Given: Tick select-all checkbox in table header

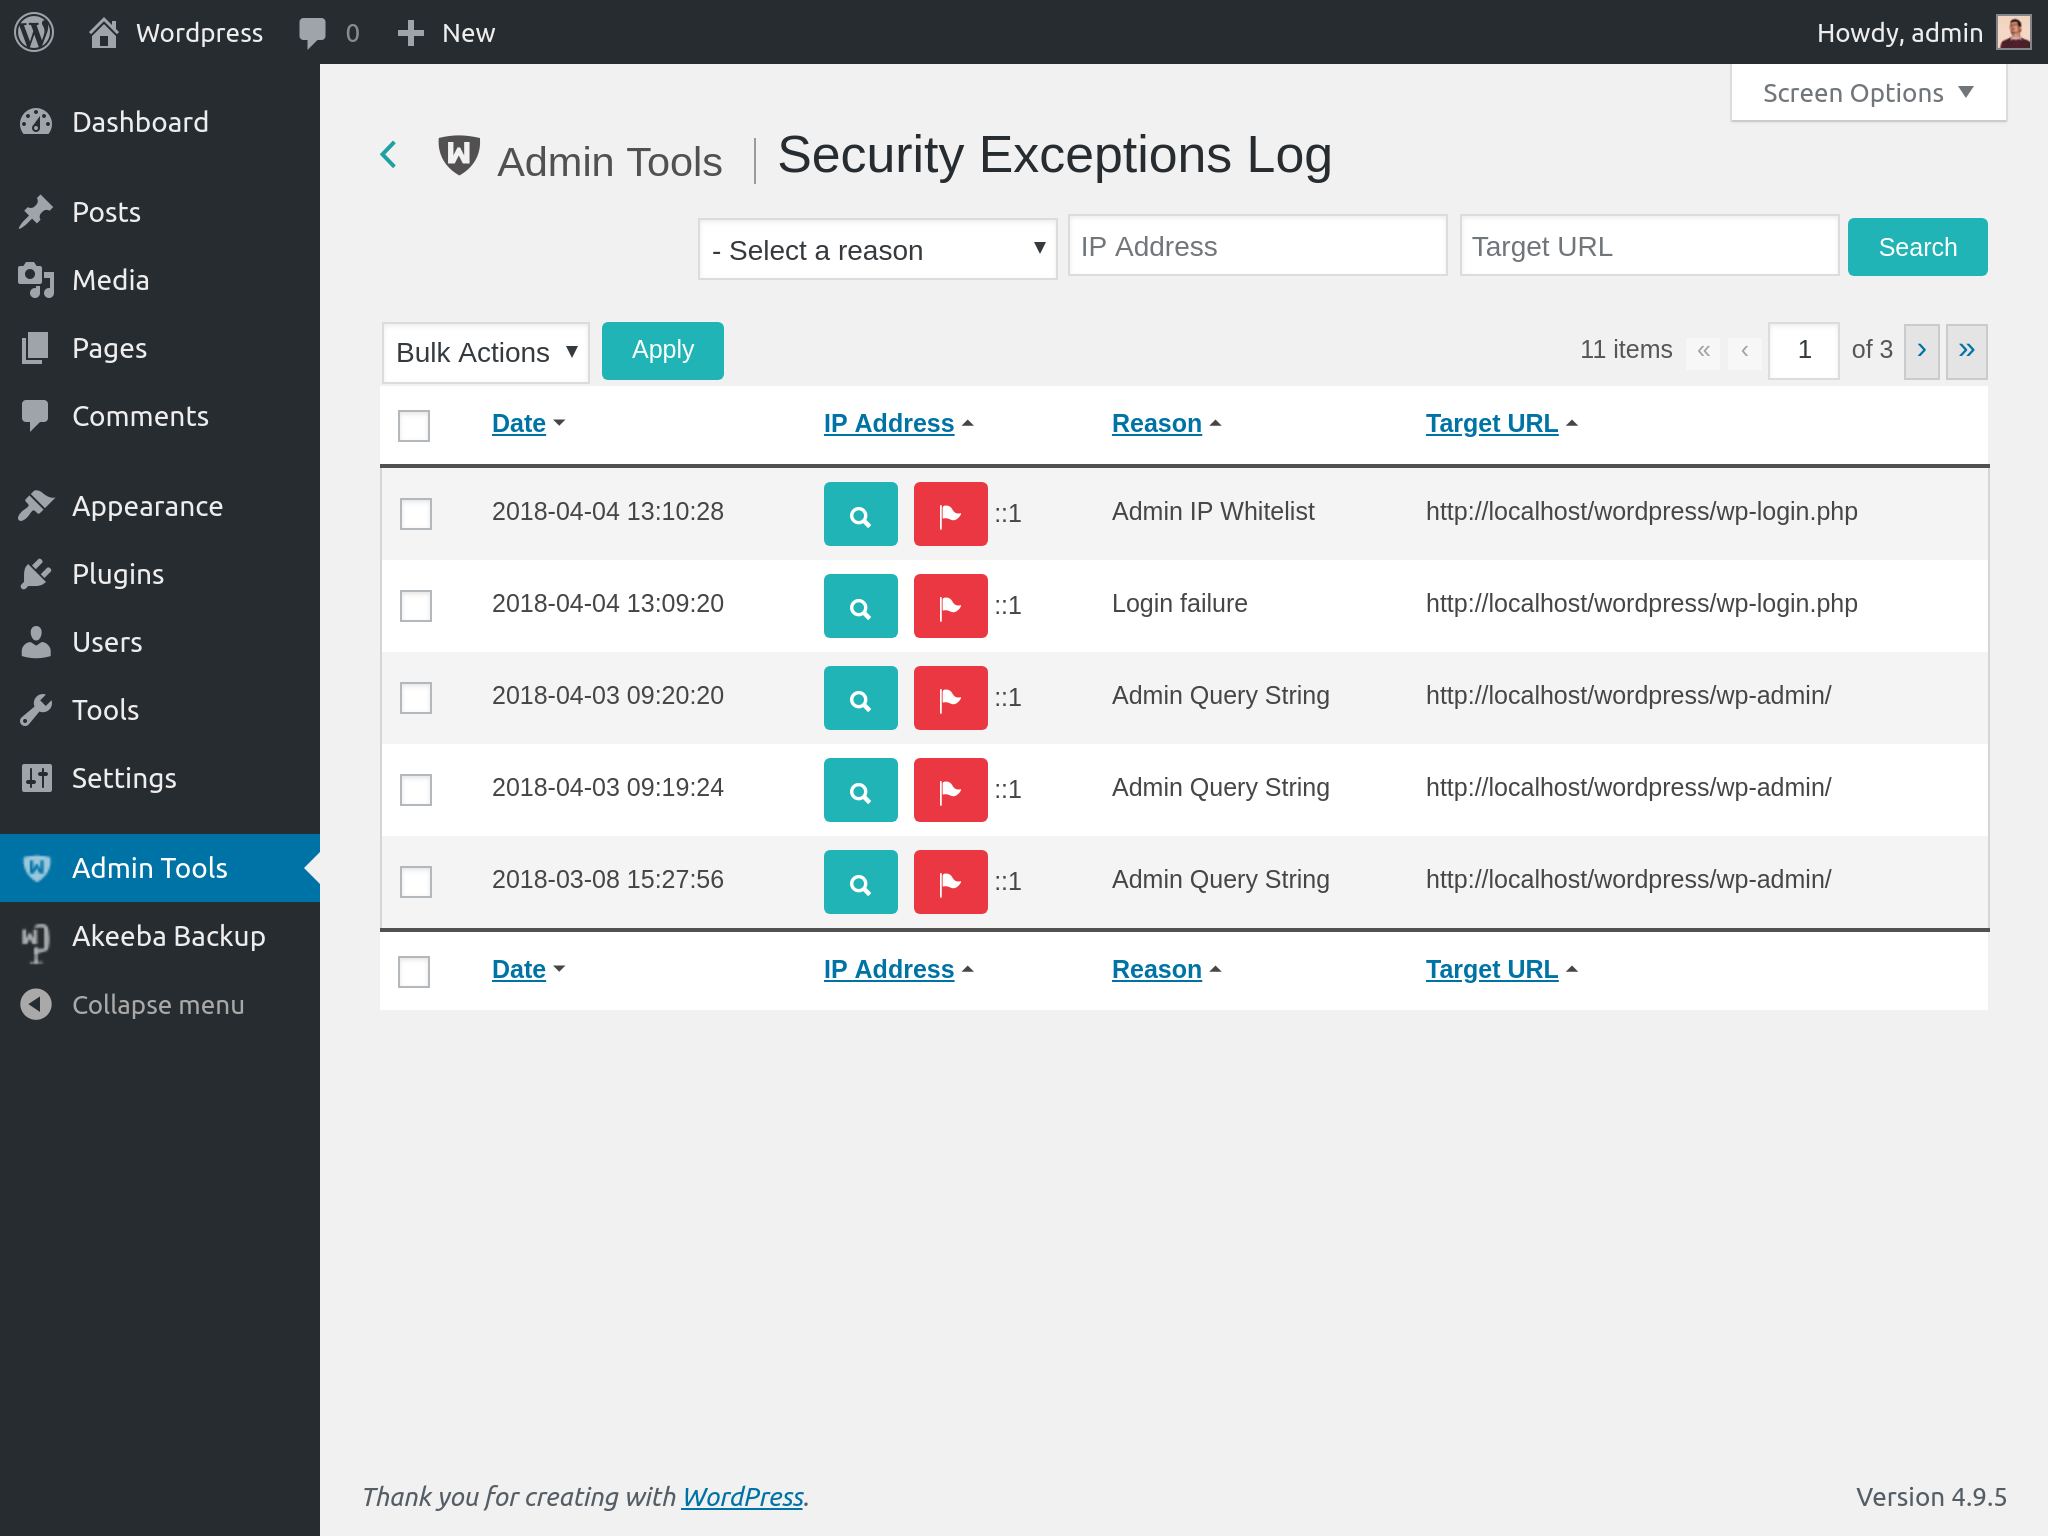Looking at the screenshot, I should [414, 426].
